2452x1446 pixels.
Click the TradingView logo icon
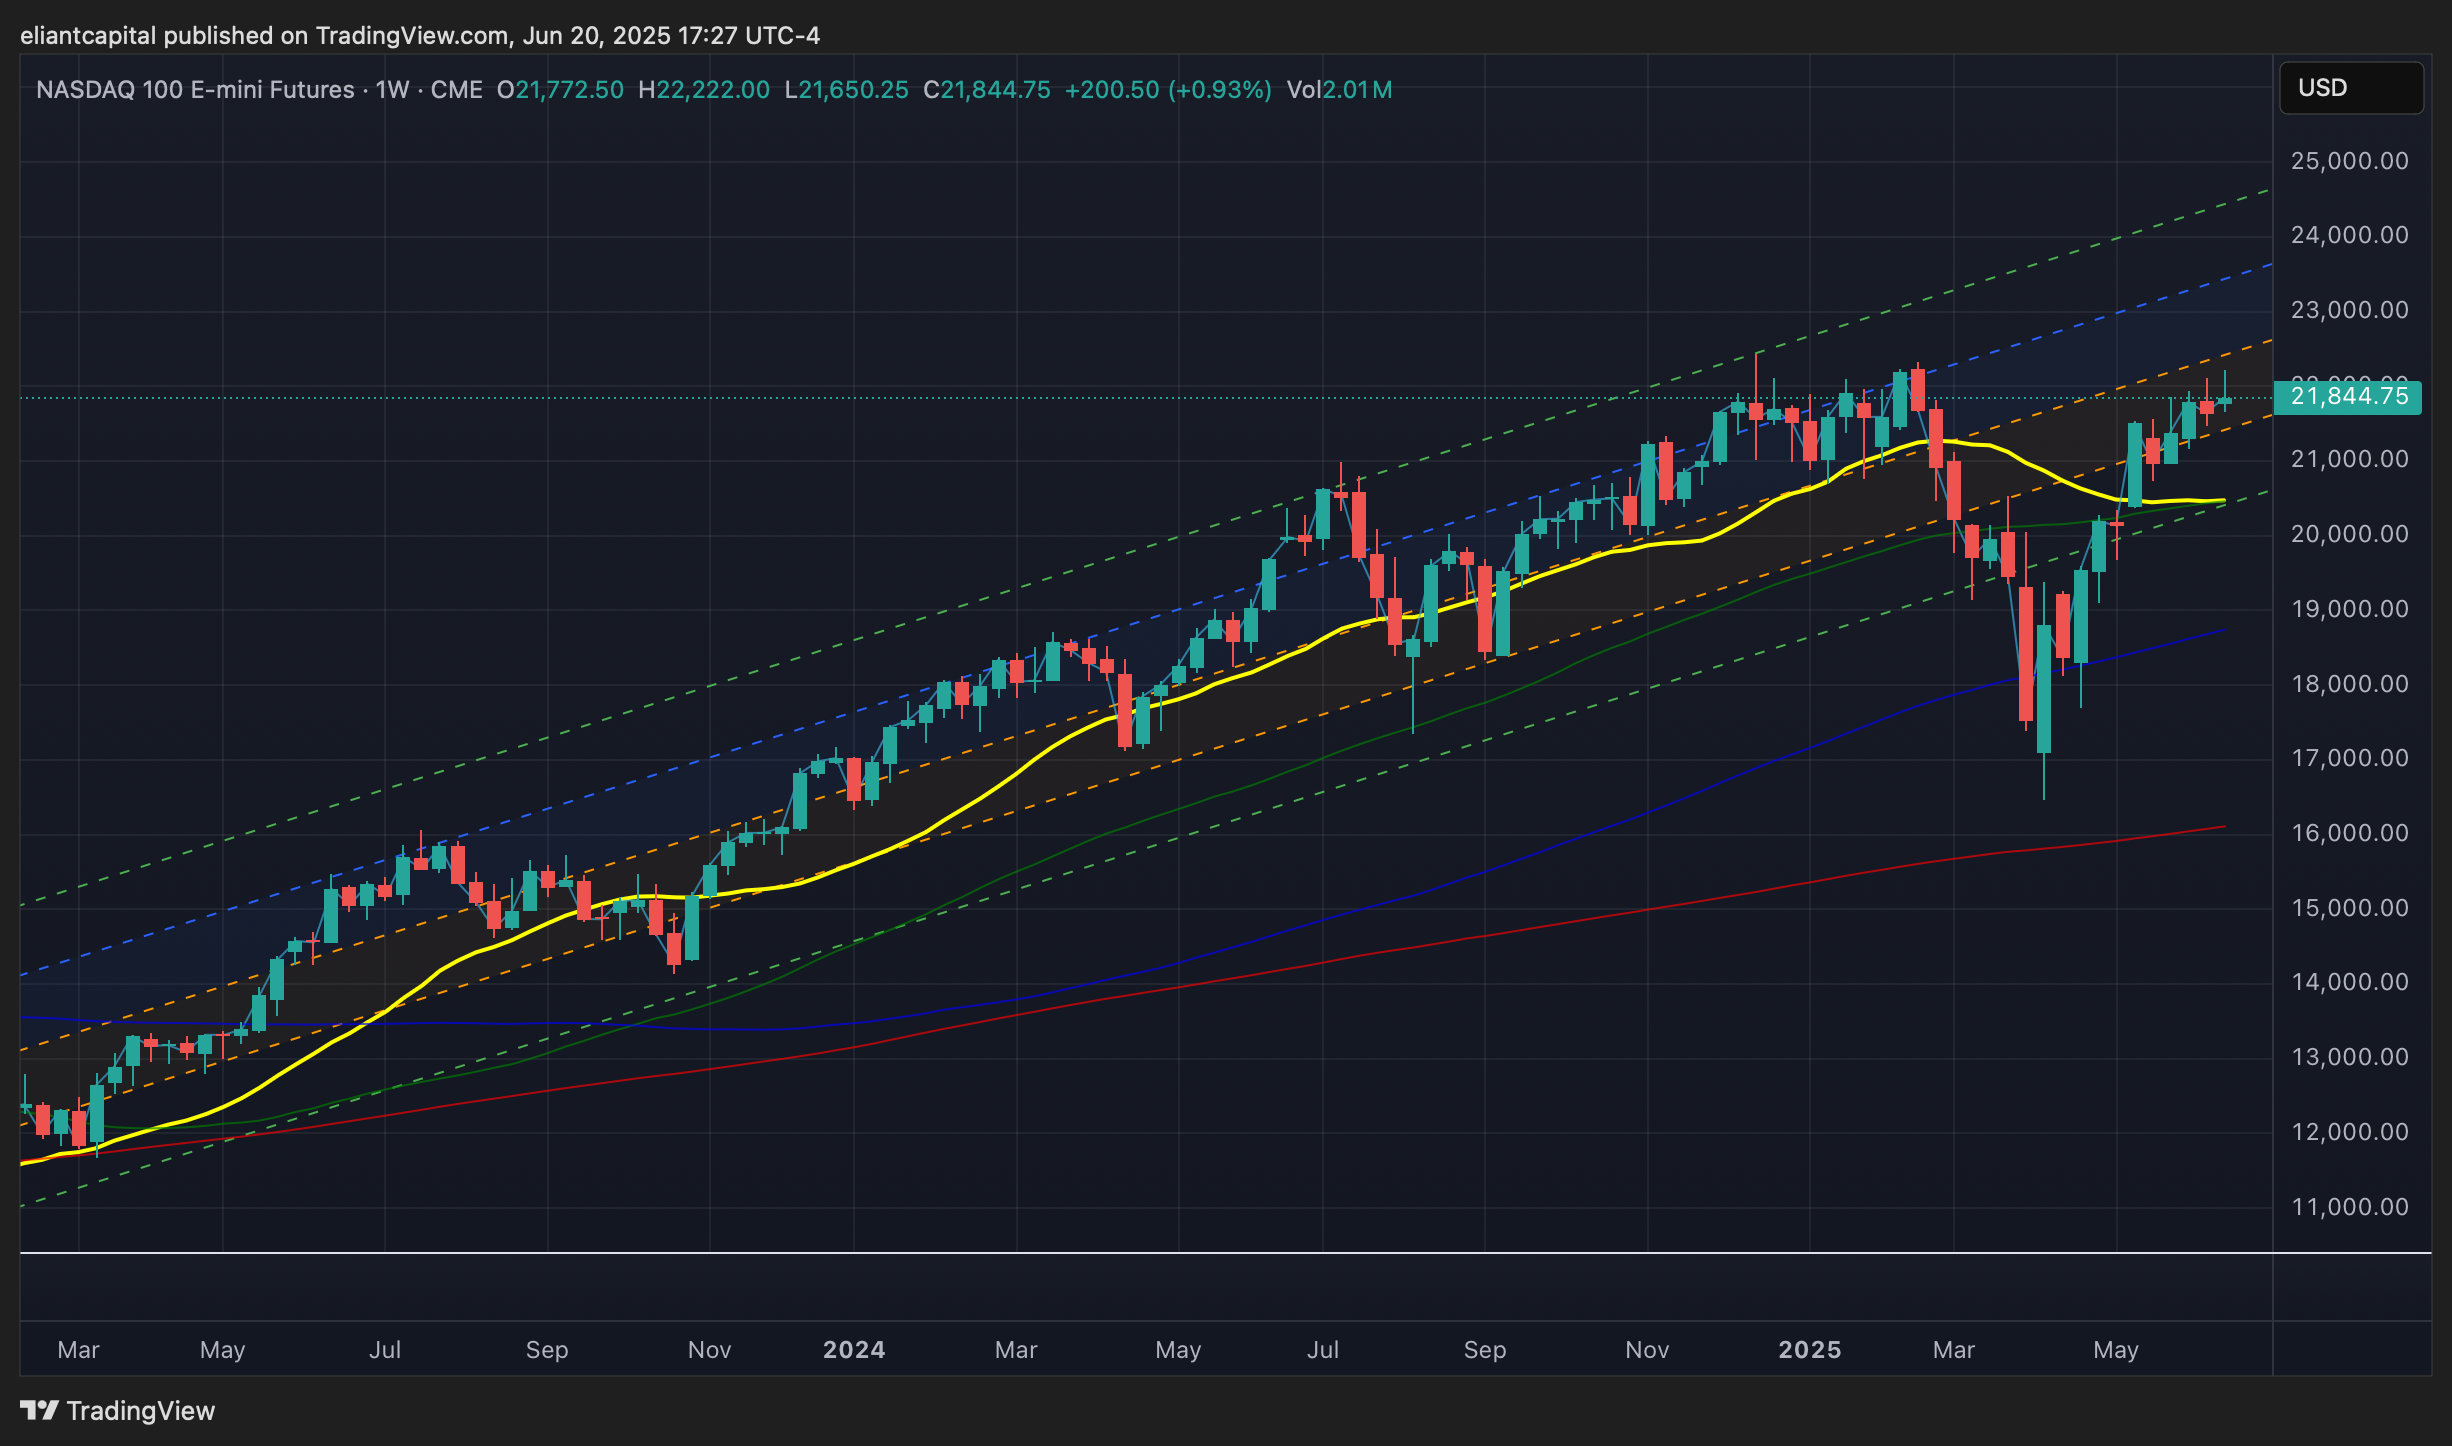coord(40,1410)
